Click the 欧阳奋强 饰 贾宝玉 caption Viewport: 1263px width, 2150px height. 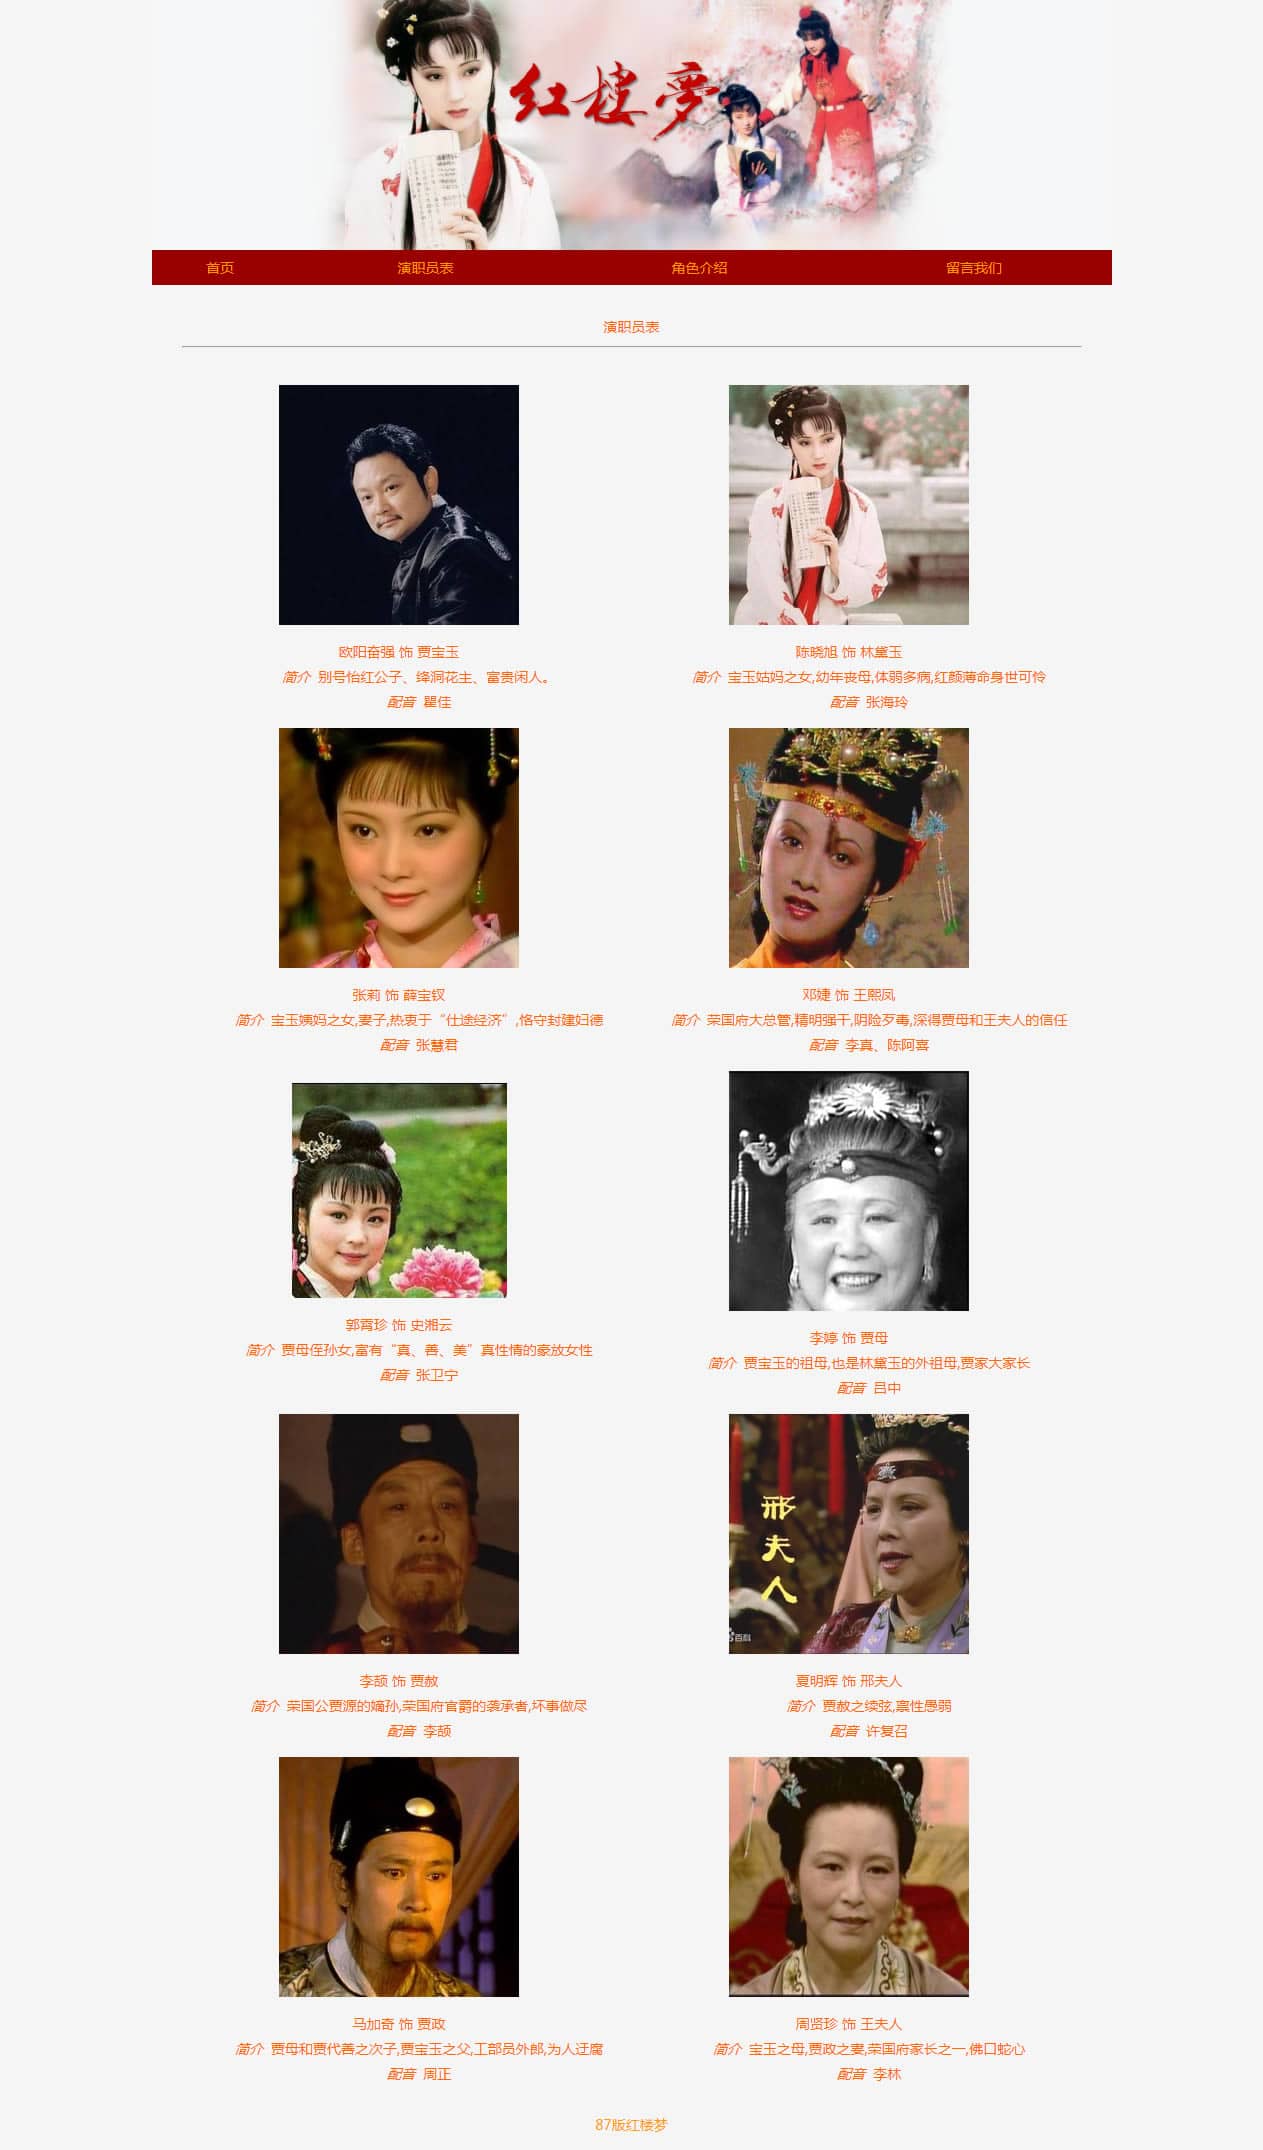399,652
